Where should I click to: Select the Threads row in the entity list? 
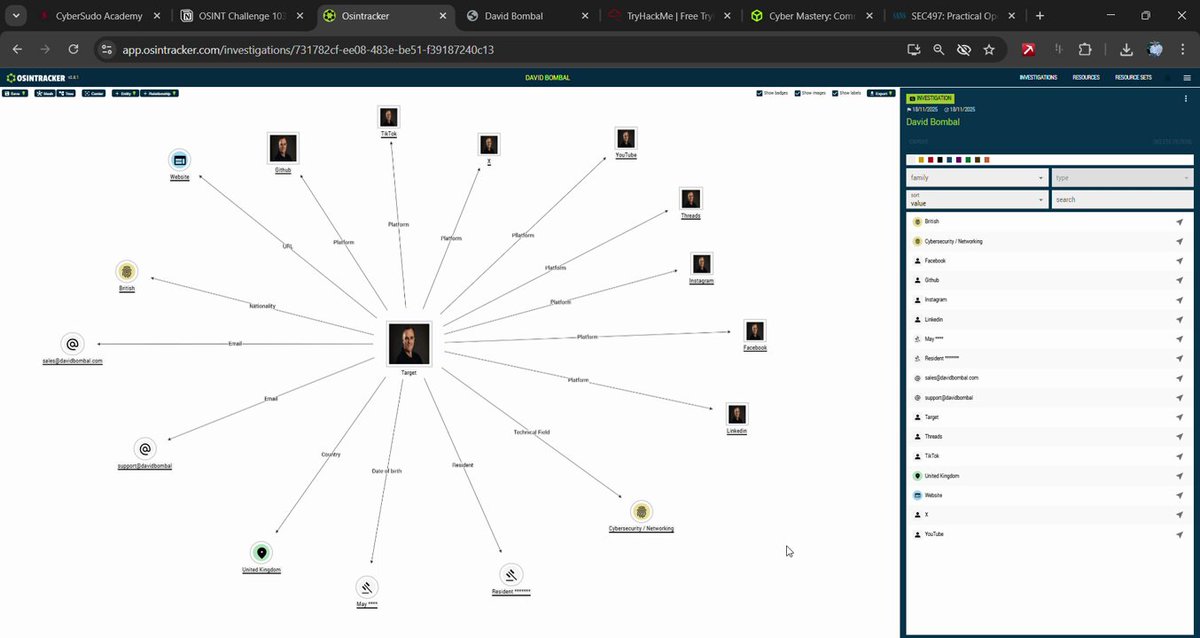pos(1049,437)
